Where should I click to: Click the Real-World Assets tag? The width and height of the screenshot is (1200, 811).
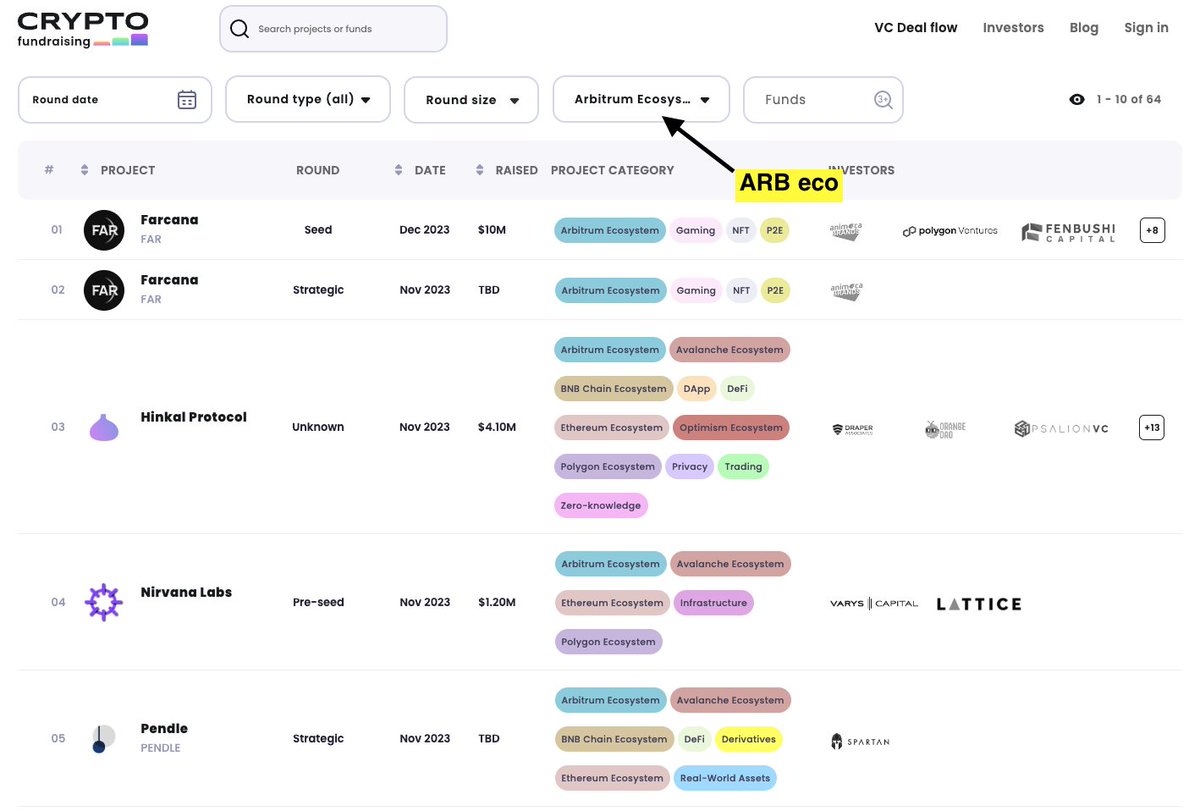coord(725,779)
